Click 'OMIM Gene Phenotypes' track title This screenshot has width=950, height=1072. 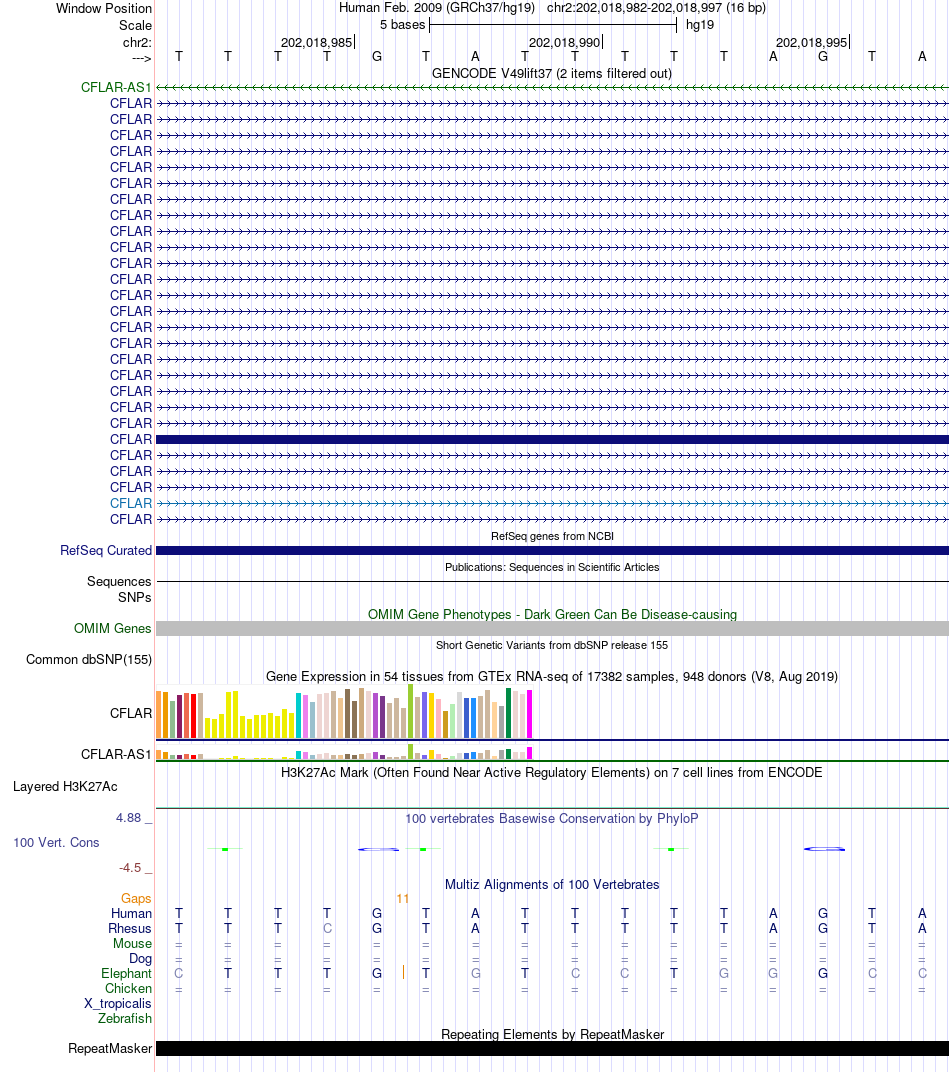click(x=552, y=615)
